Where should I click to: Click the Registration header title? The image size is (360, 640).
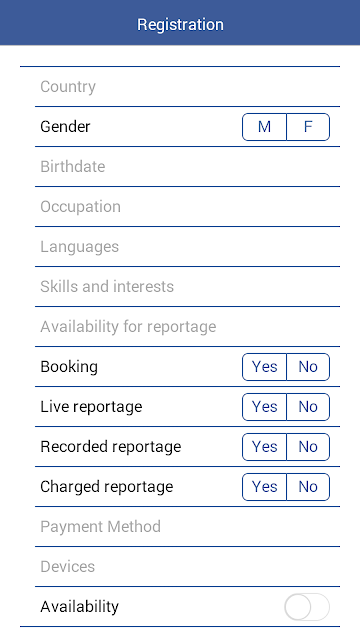(x=180, y=24)
